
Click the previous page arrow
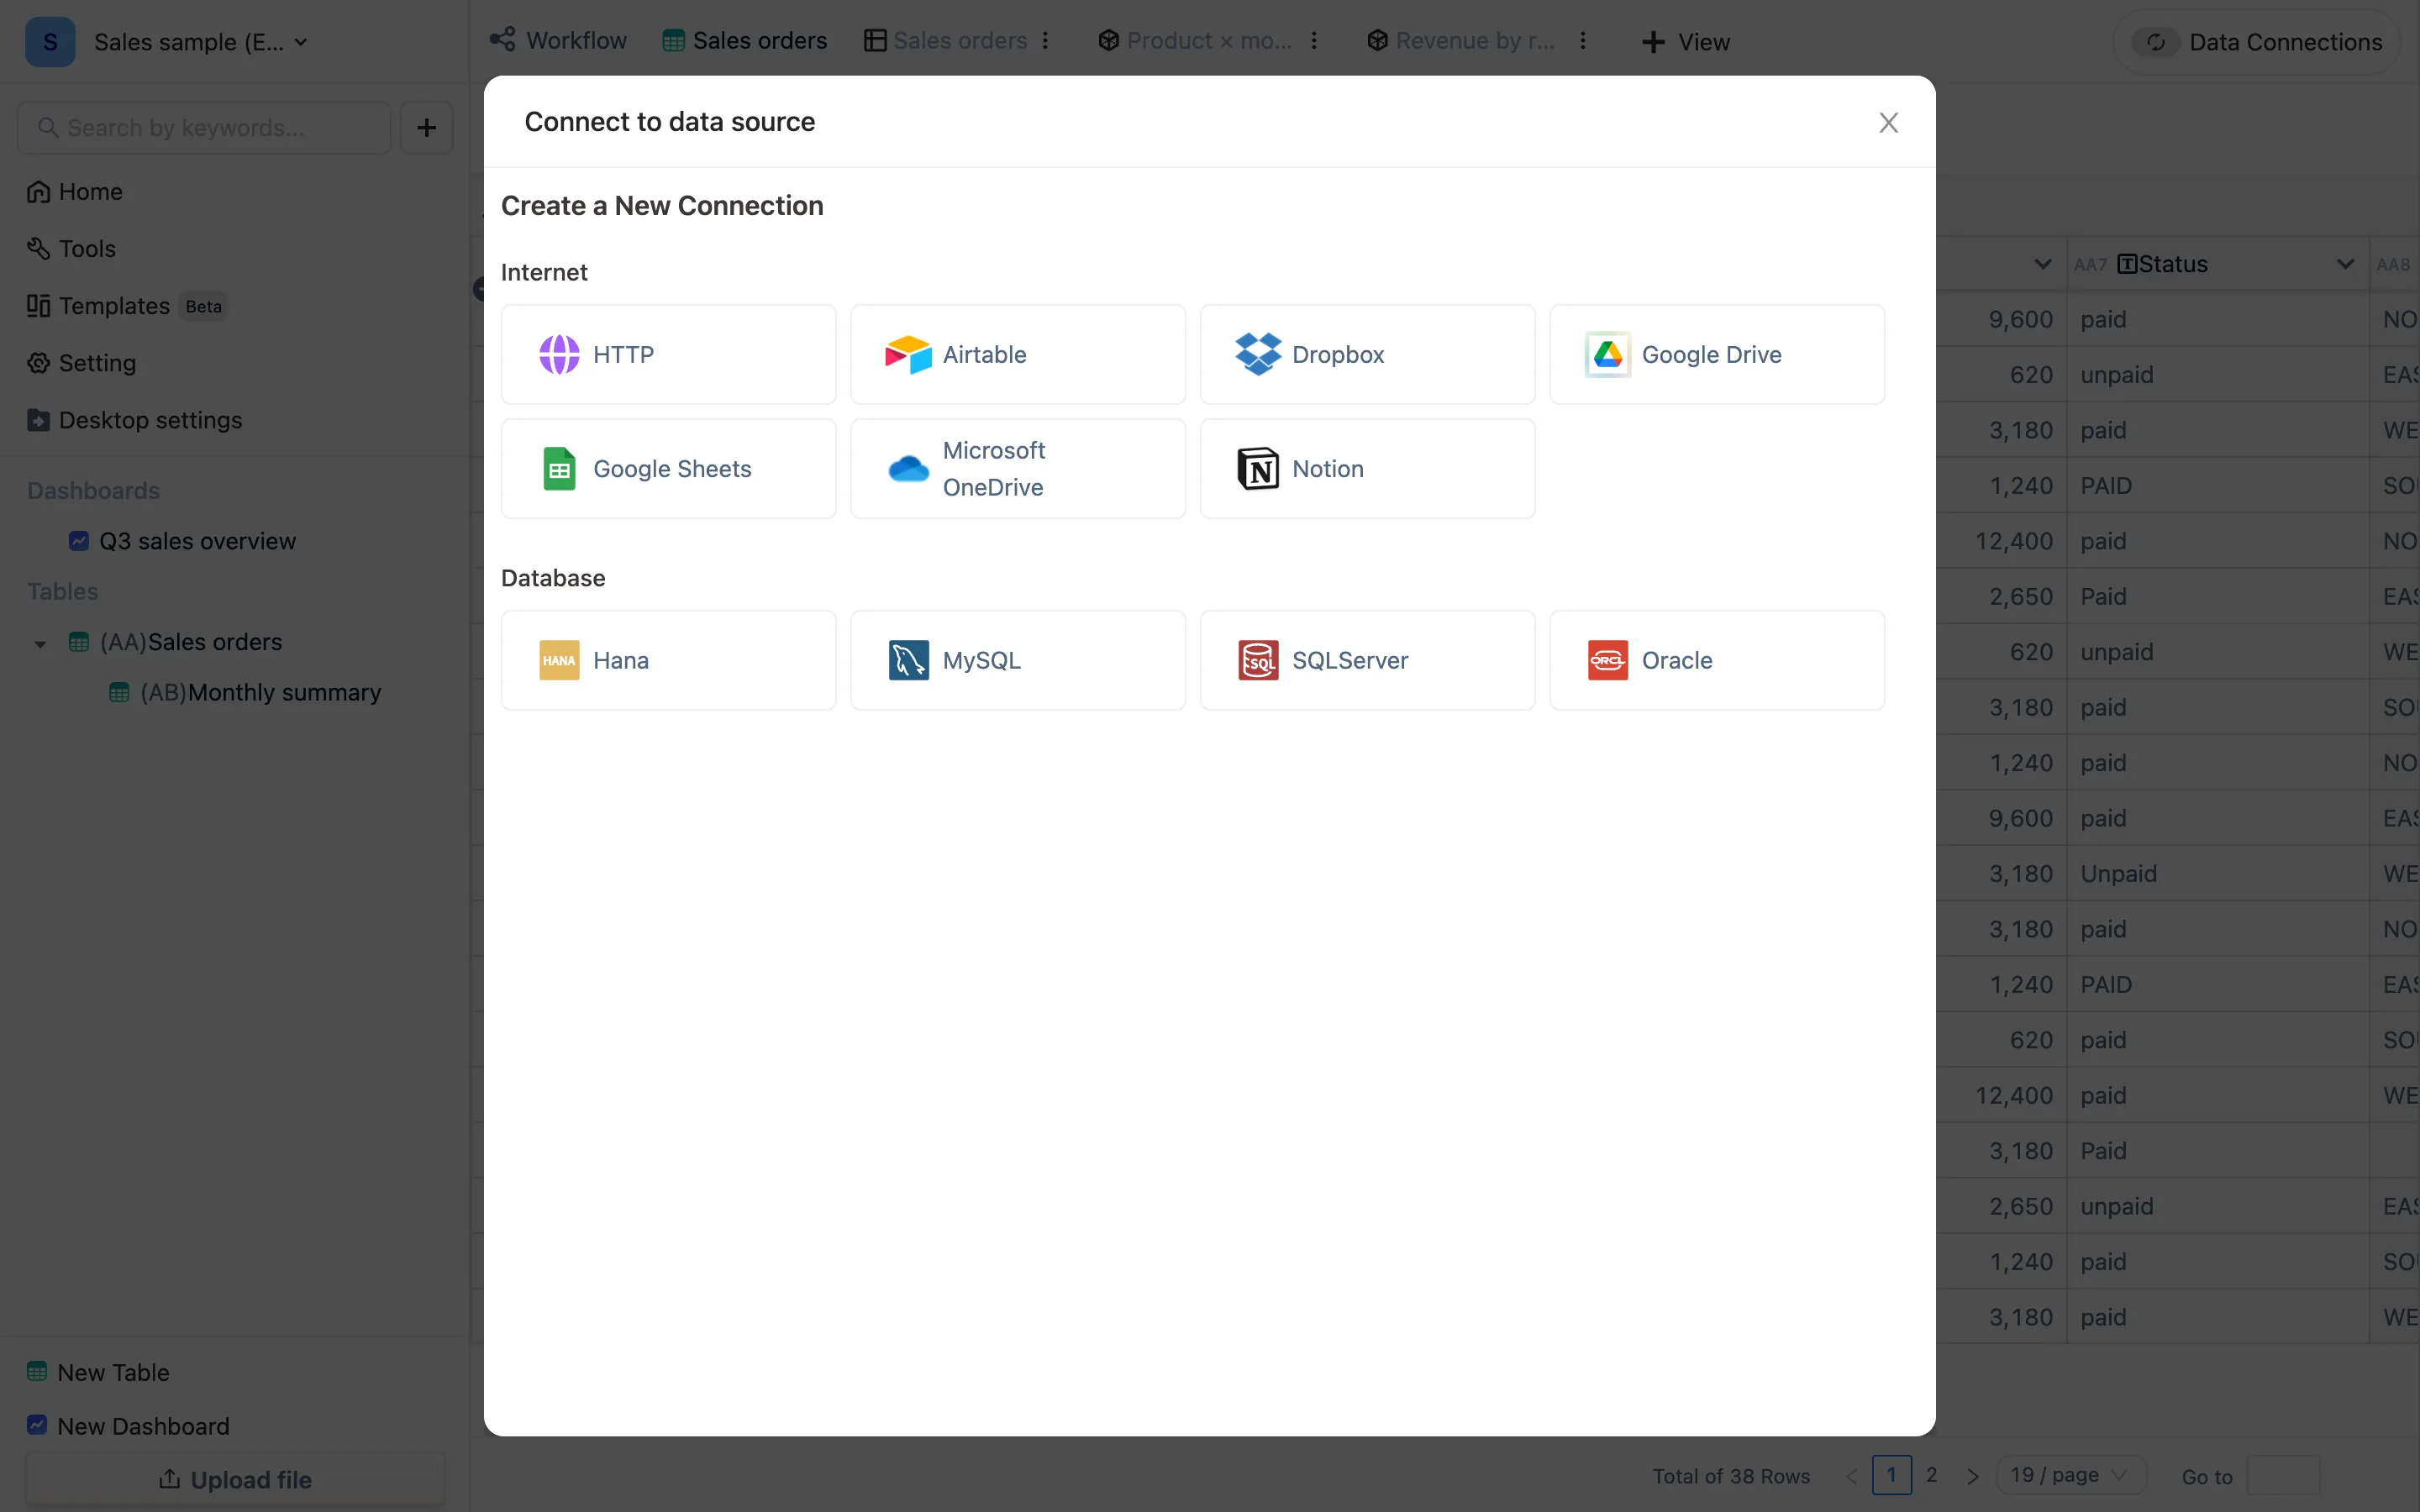[x=1851, y=1476]
